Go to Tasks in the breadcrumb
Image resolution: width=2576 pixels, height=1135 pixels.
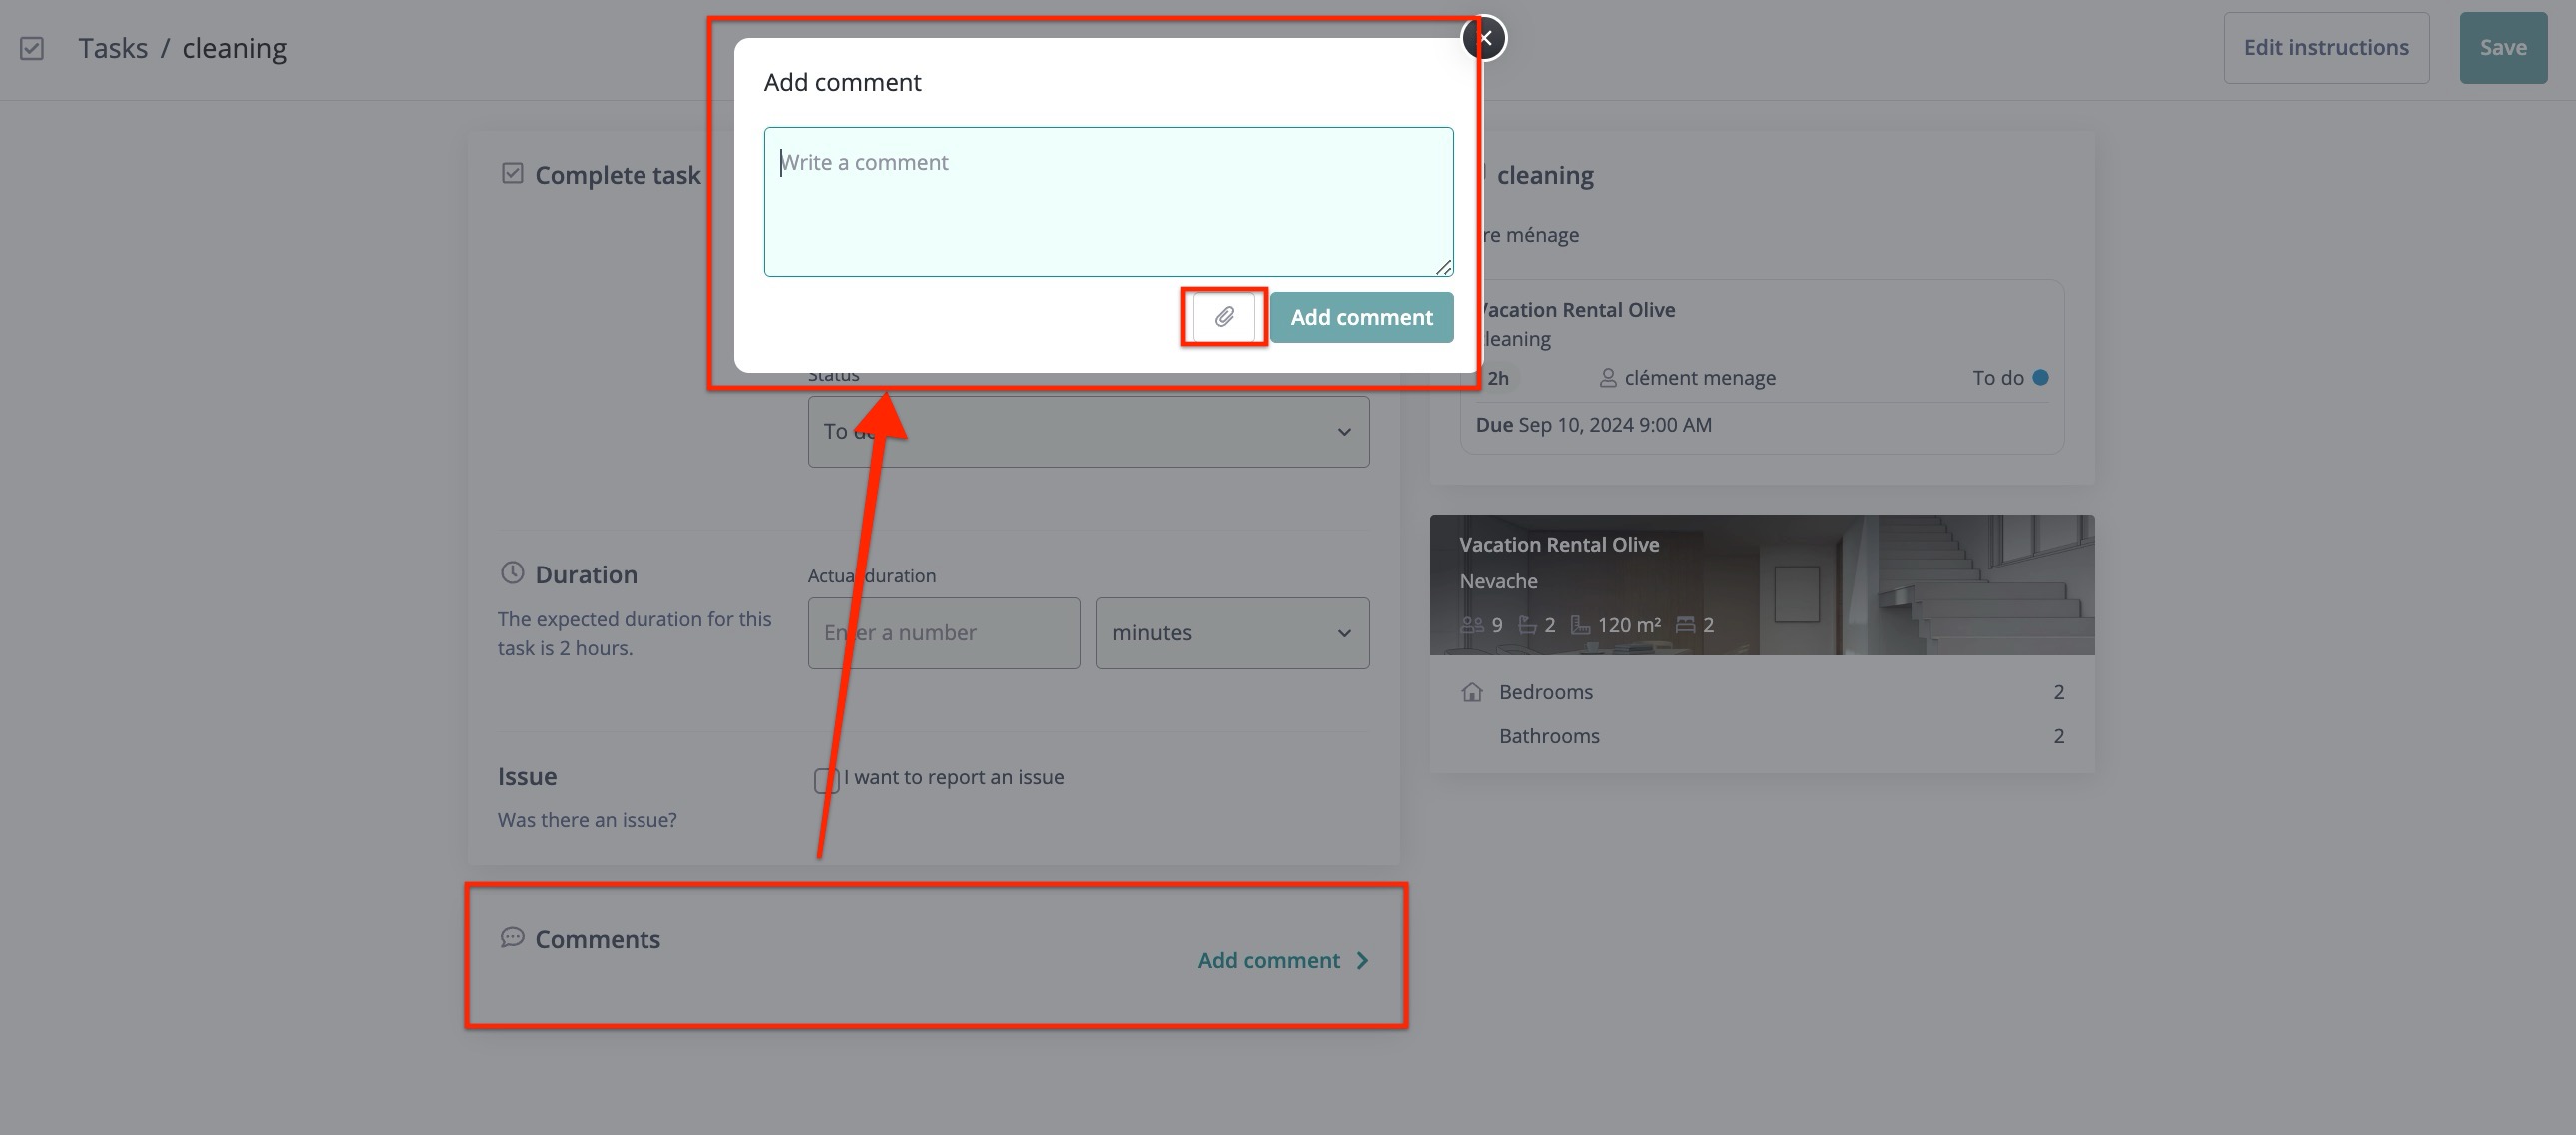[x=113, y=48]
